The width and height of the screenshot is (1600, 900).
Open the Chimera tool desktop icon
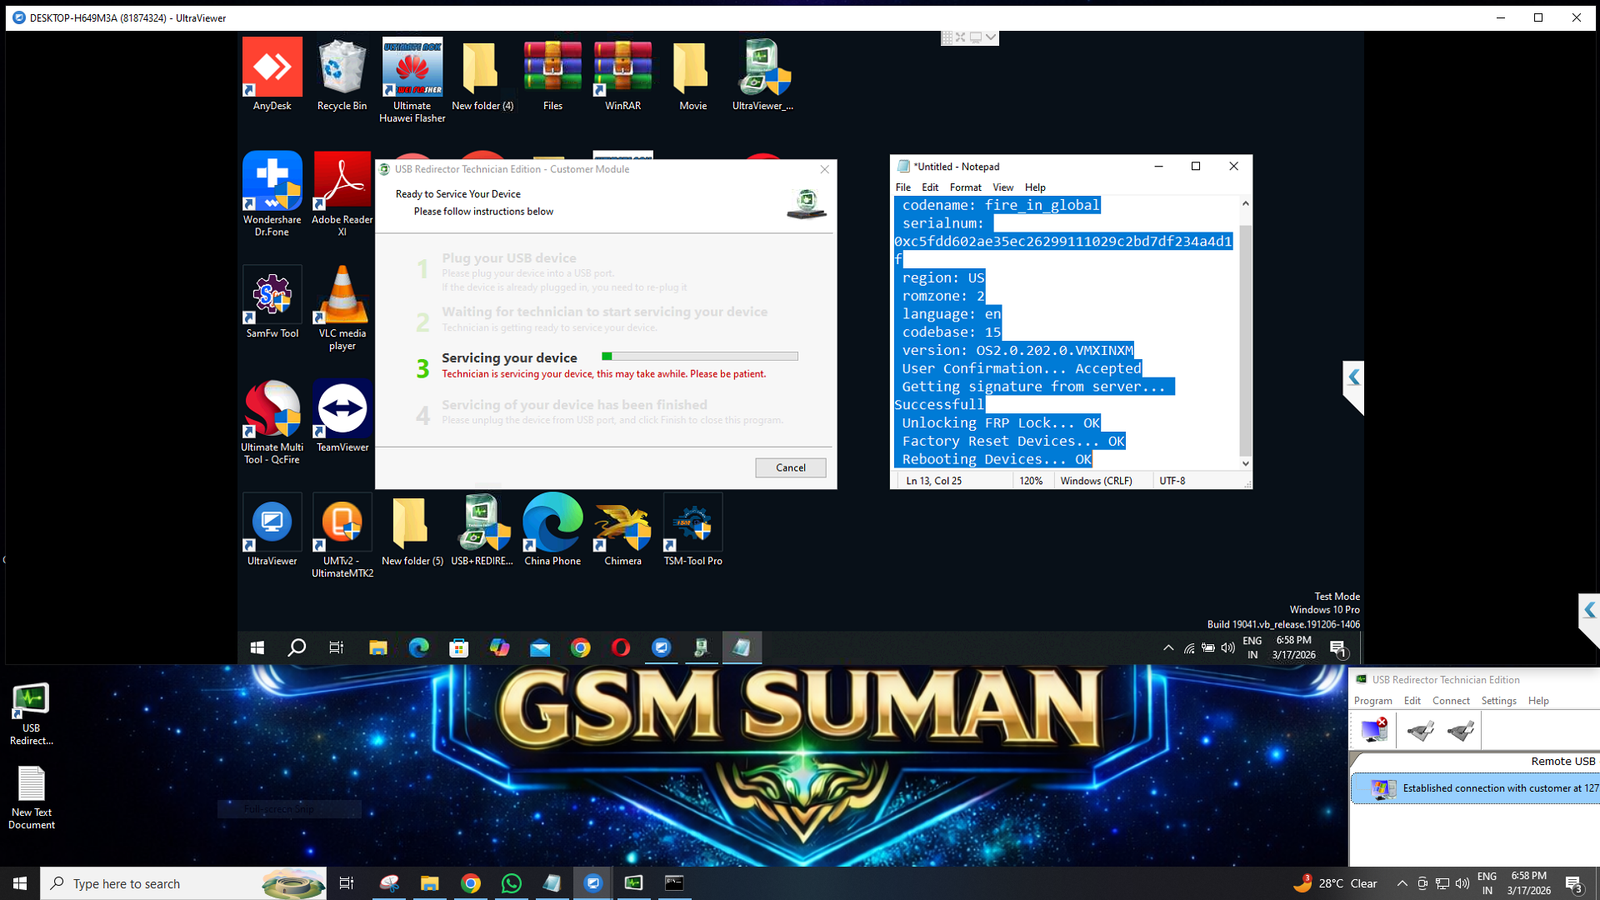(622, 529)
